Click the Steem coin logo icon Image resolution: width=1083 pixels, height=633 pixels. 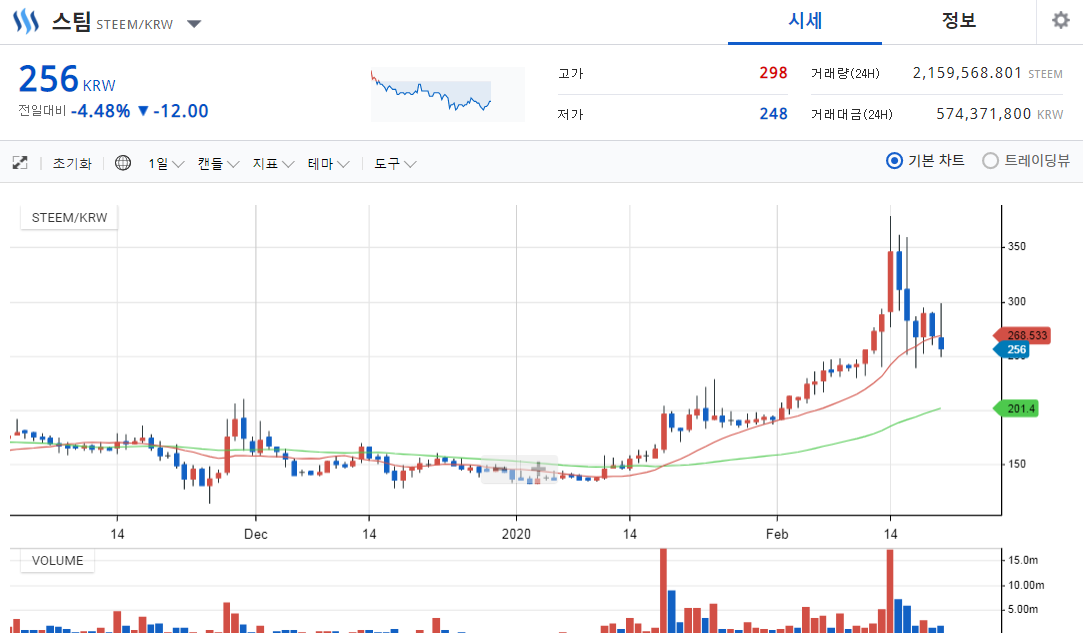click(x=26, y=21)
